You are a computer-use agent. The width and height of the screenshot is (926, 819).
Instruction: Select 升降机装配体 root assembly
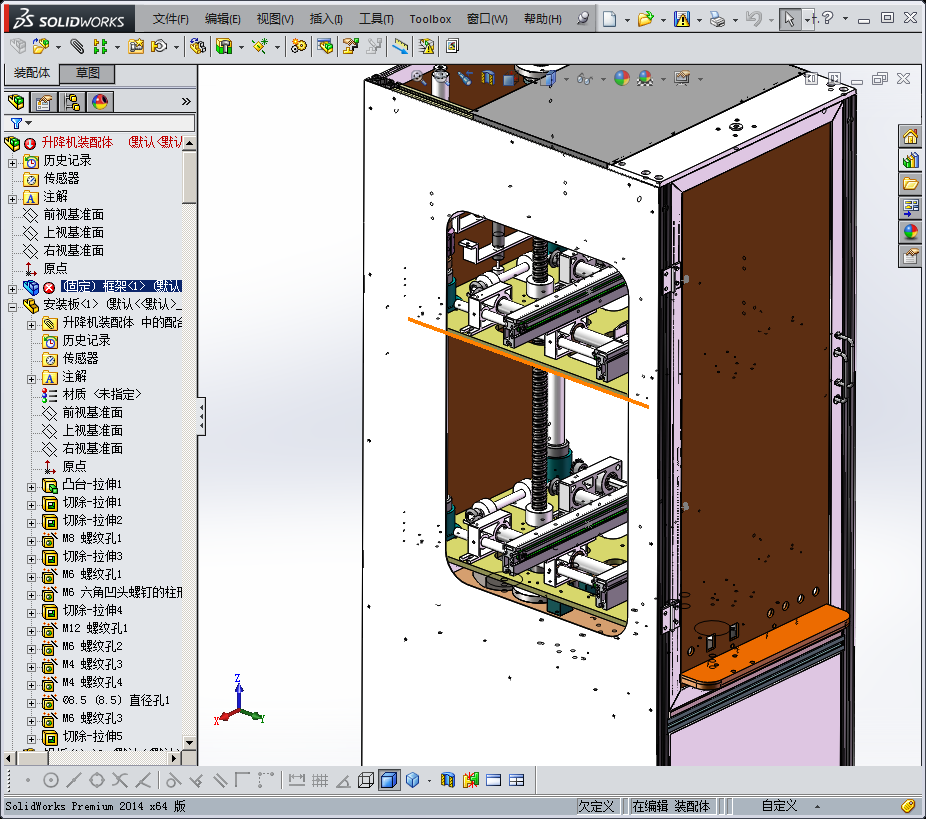(77, 142)
